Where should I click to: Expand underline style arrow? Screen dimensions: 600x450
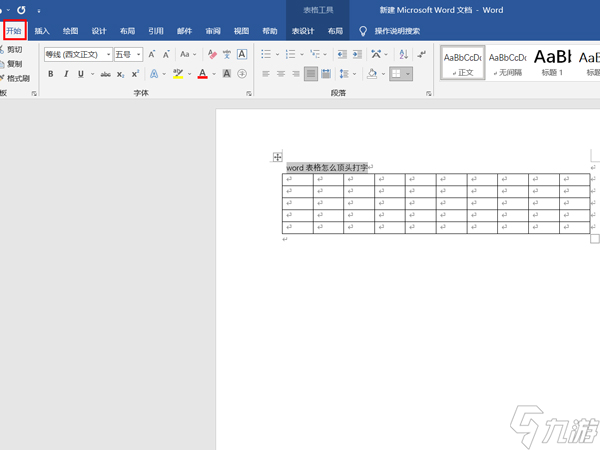pos(92,74)
